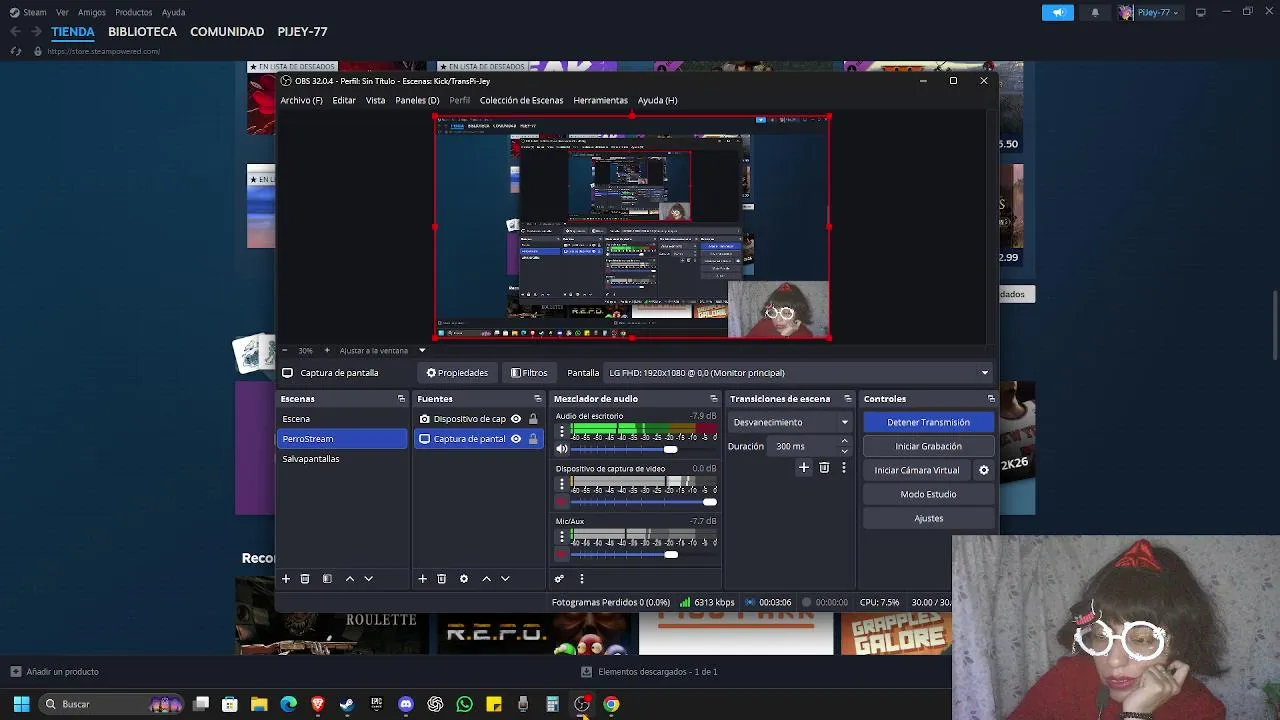This screenshot has height=720, width=1280.
Task: Remove selected source with trash icon in Fuentes
Action: click(x=442, y=579)
